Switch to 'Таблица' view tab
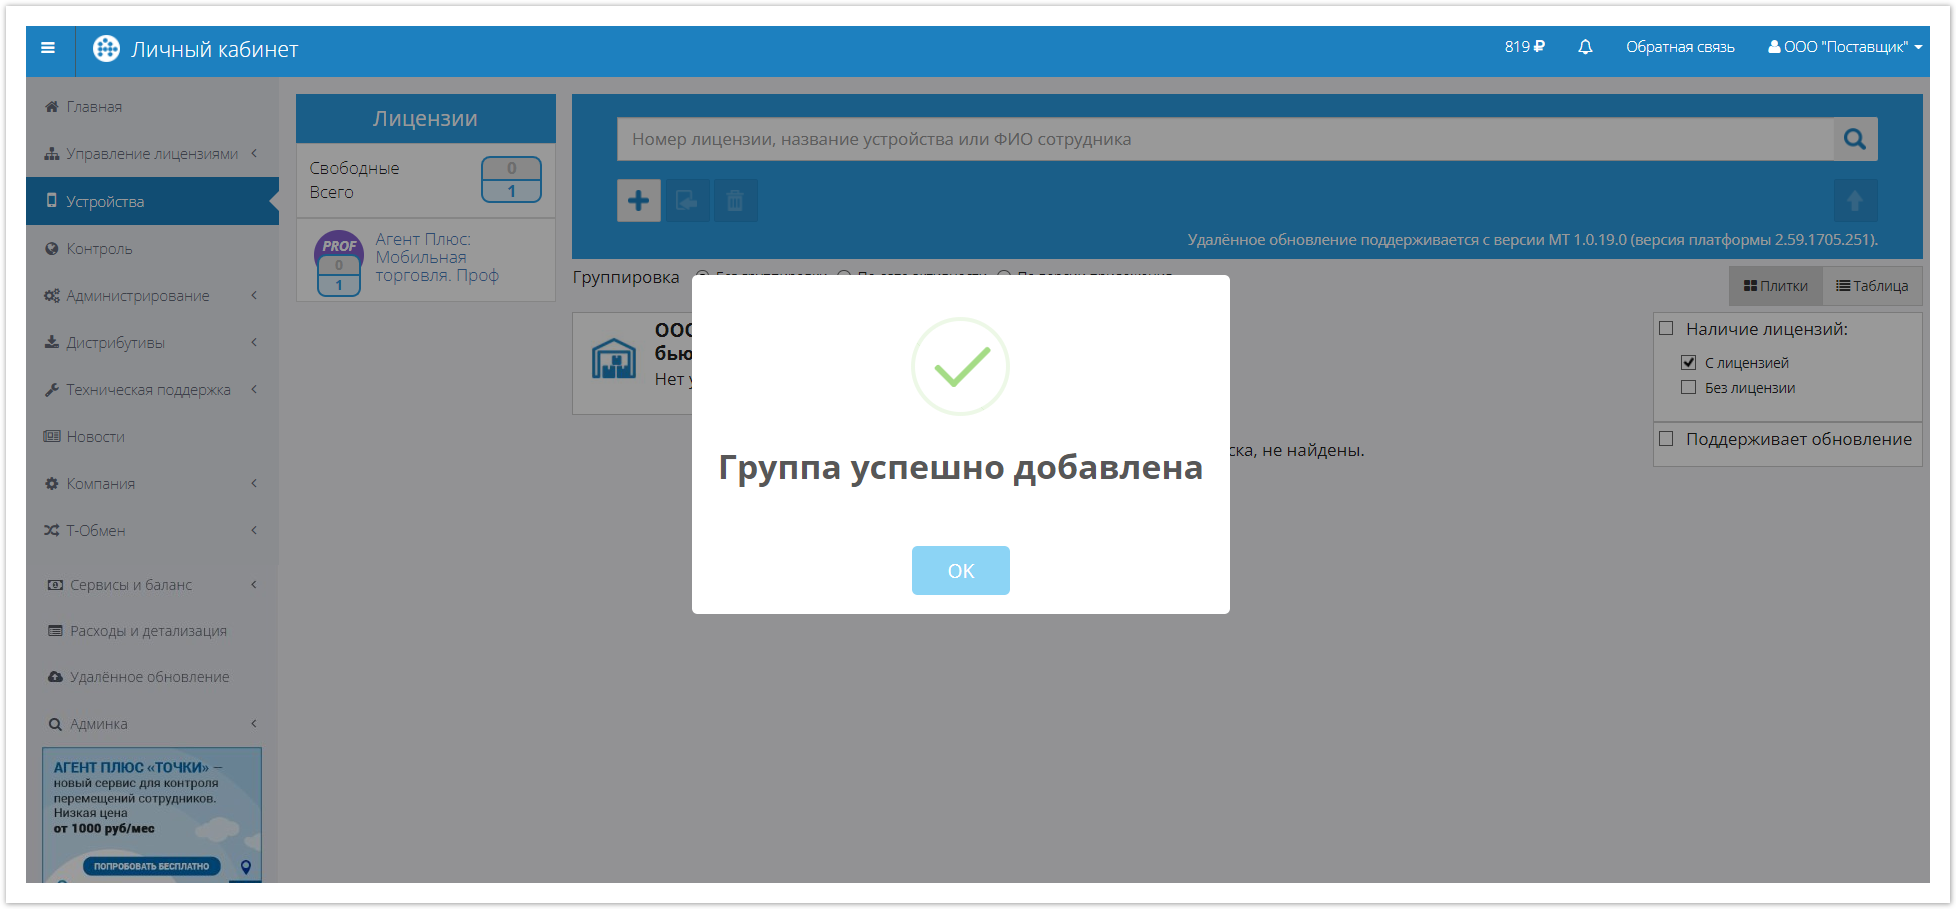Image resolution: width=1956 pixels, height=909 pixels. click(1872, 286)
